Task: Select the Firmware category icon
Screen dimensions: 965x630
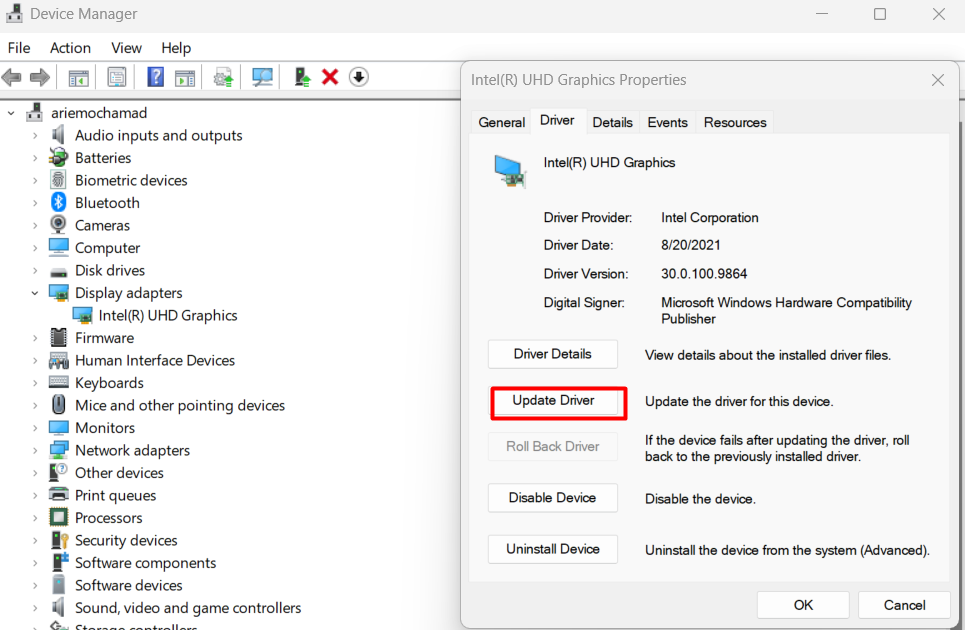Action: [58, 337]
